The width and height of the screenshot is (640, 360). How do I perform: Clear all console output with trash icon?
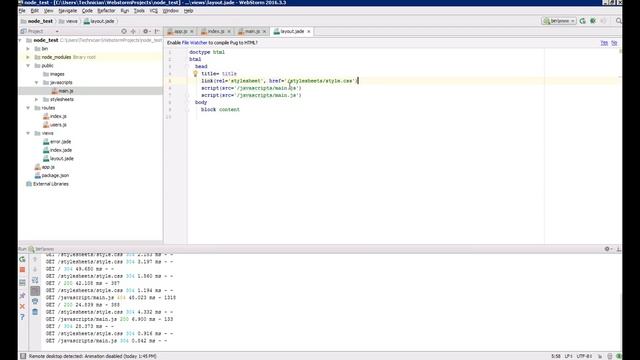coord(35,312)
